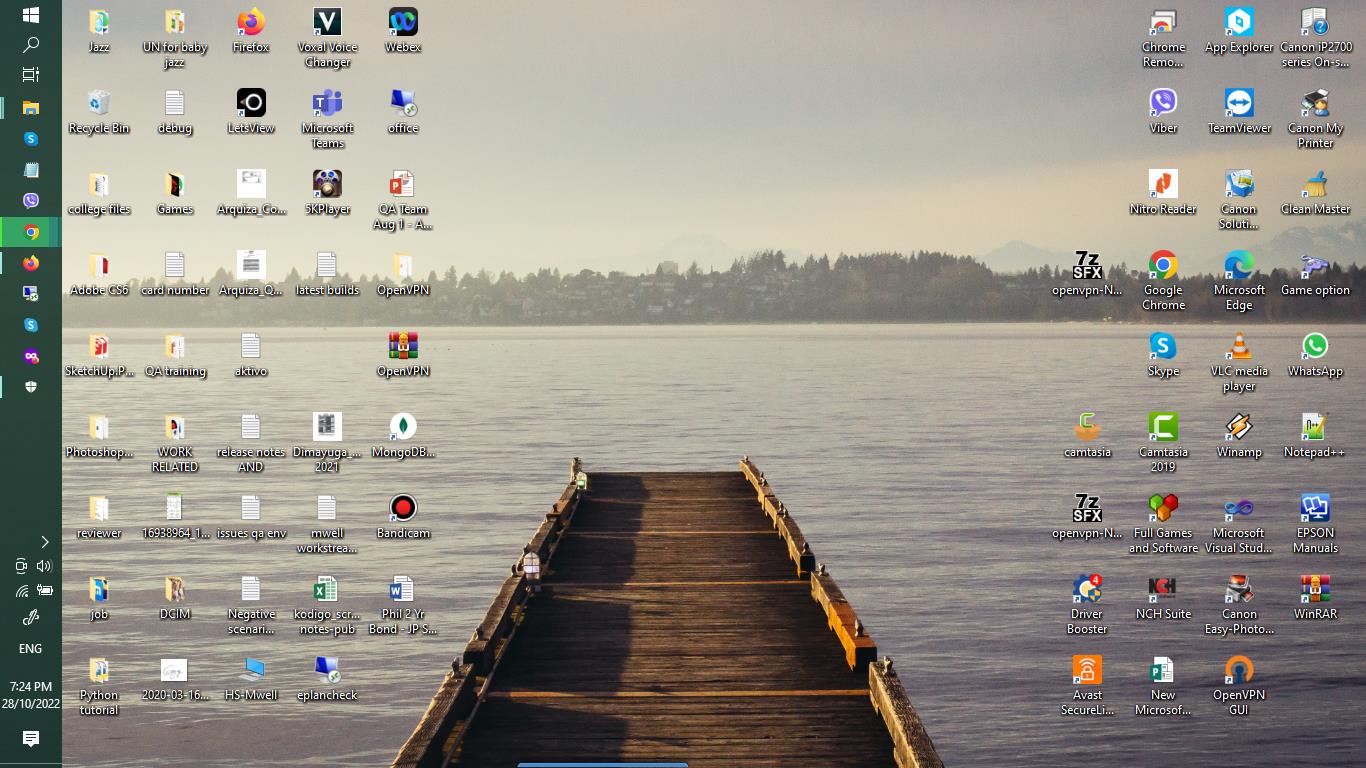Open the Task View button
Screen dimensions: 1366x768
click(31, 75)
